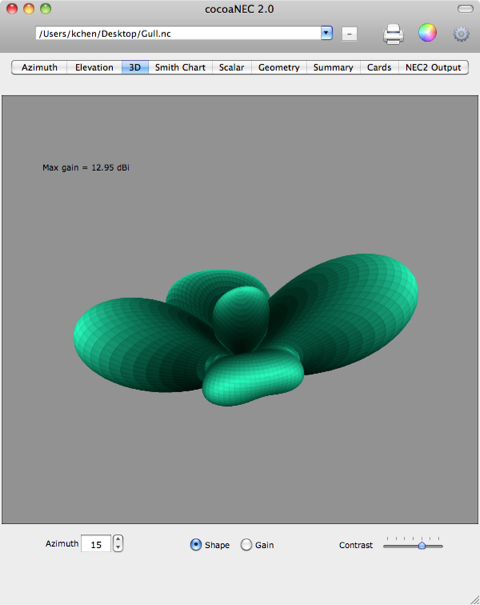Increase azimuth with stepper up arrow

(118, 539)
